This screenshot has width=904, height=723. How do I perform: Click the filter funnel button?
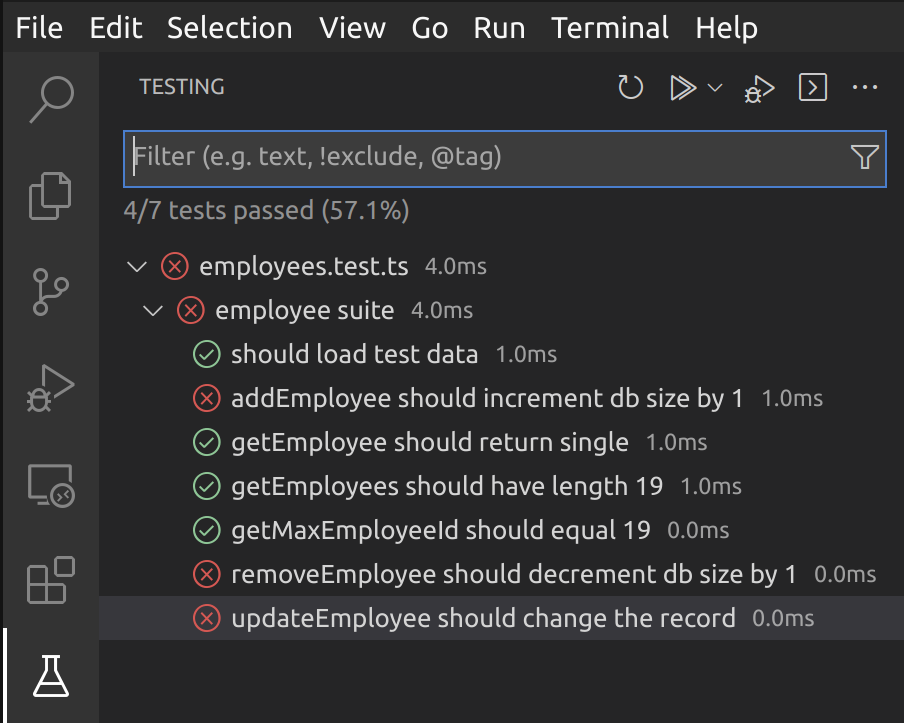pyautogui.click(x=864, y=157)
